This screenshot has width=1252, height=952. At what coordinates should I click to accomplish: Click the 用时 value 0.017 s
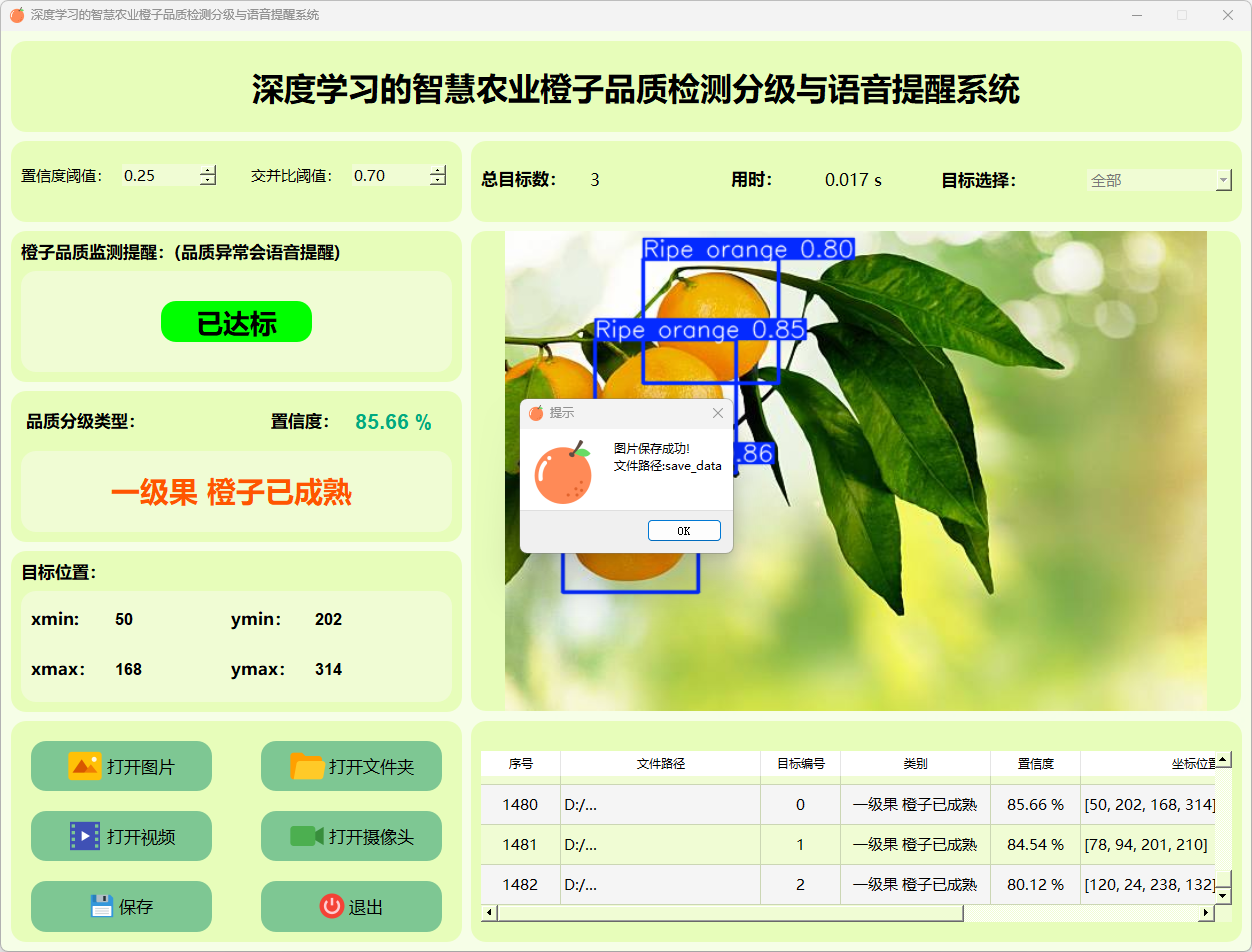tap(853, 180)
